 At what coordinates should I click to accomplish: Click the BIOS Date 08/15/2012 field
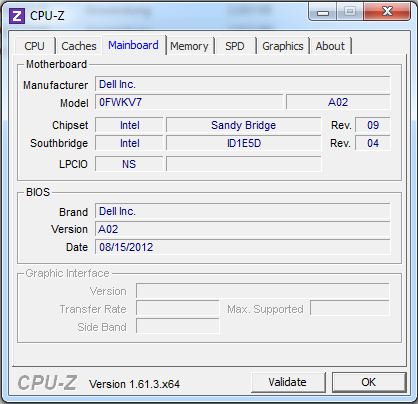(242, 247)
